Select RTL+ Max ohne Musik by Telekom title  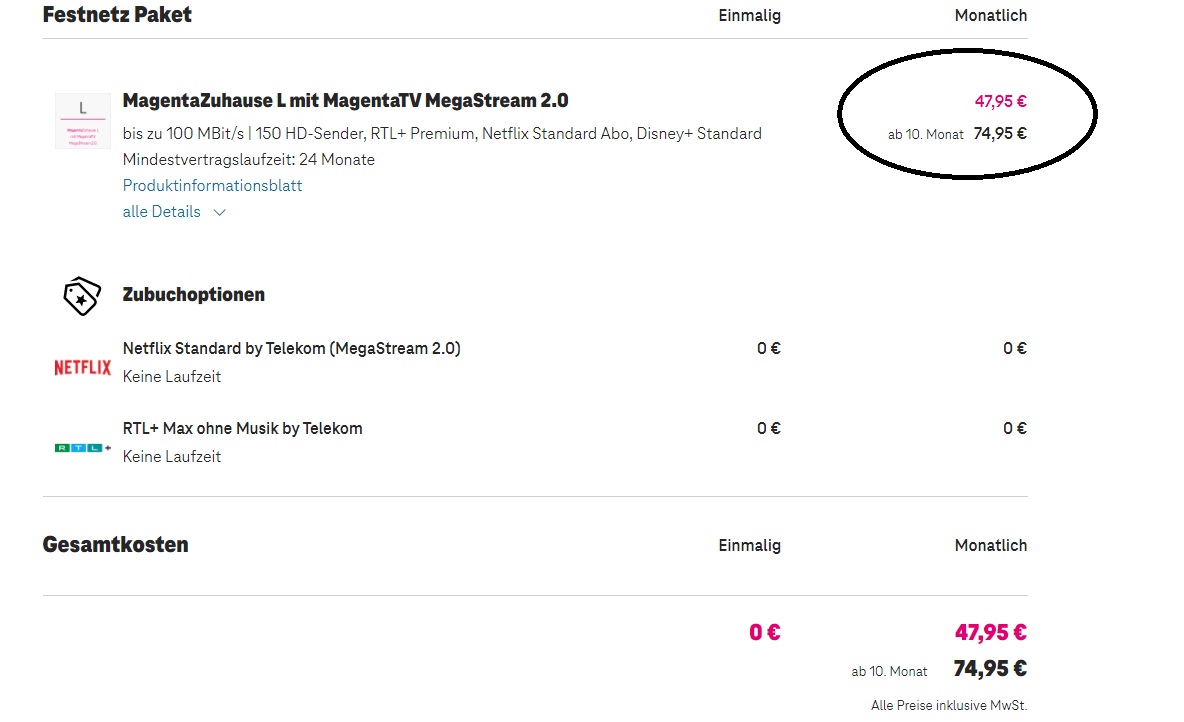click(242, 429)
